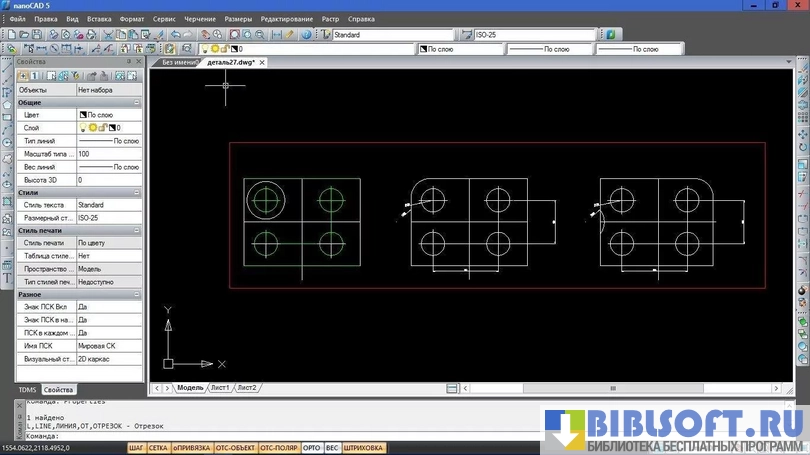Click the blue Help icon
This screenshot has height=455, width=810.
pyautogui.click(x=307, y=34)
